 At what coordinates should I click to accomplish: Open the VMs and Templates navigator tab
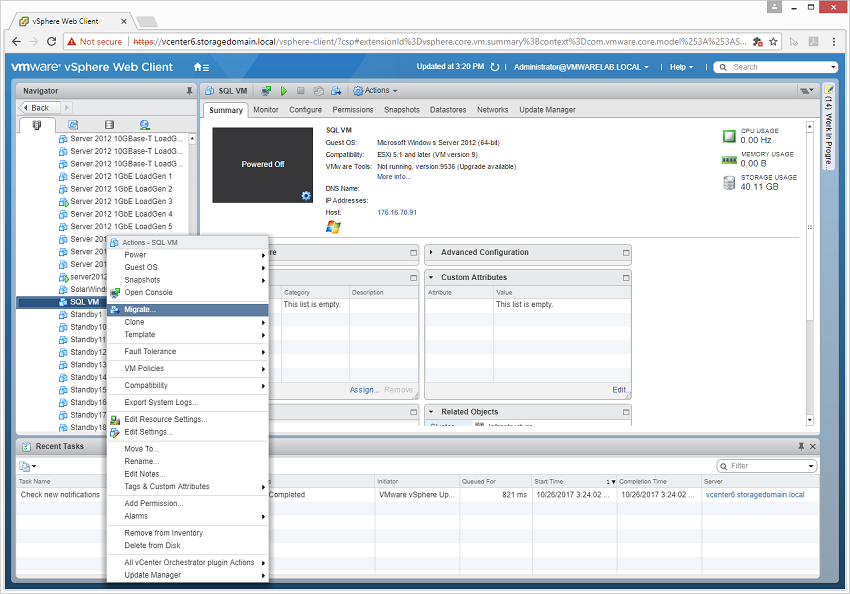73,125
